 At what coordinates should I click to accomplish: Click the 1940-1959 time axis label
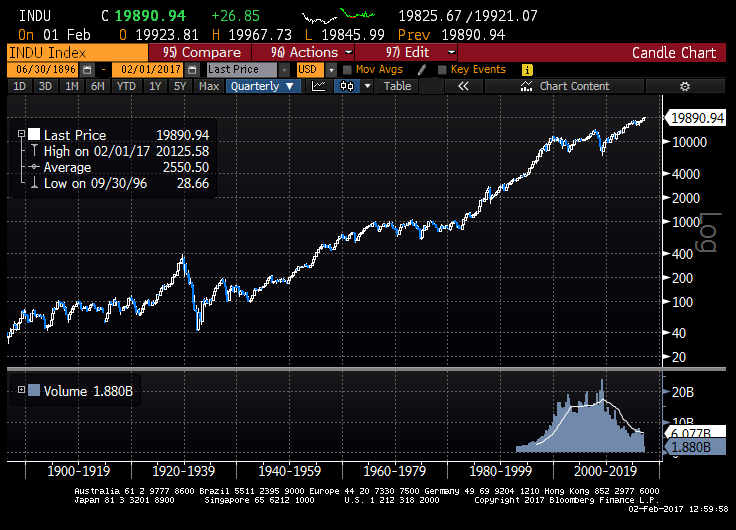(289, 471)
